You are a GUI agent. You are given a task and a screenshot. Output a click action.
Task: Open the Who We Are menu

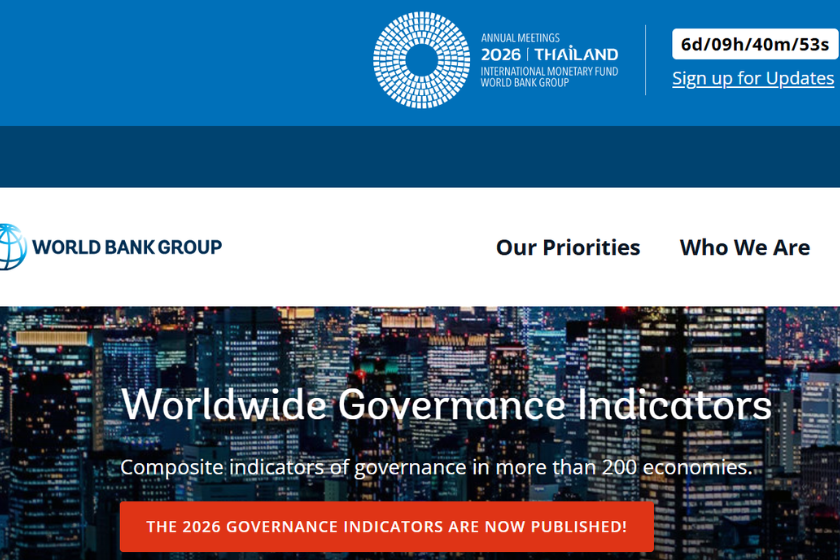pyautogui.click(x=745, y=248)
